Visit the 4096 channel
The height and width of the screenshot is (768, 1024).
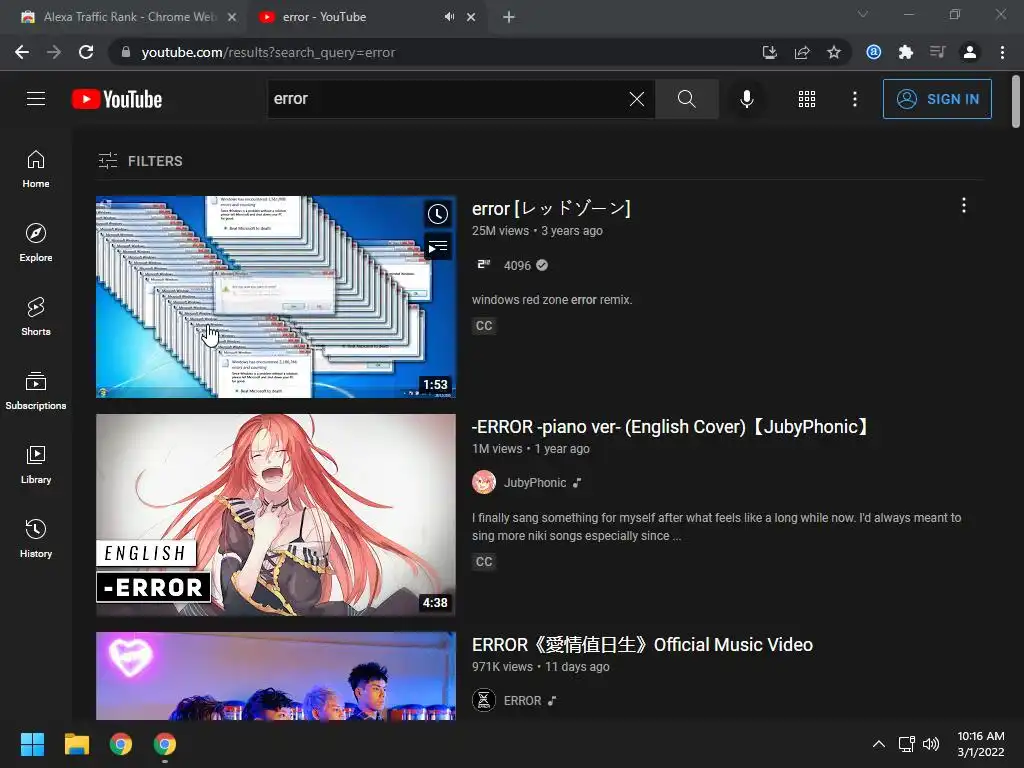(517, 265)
